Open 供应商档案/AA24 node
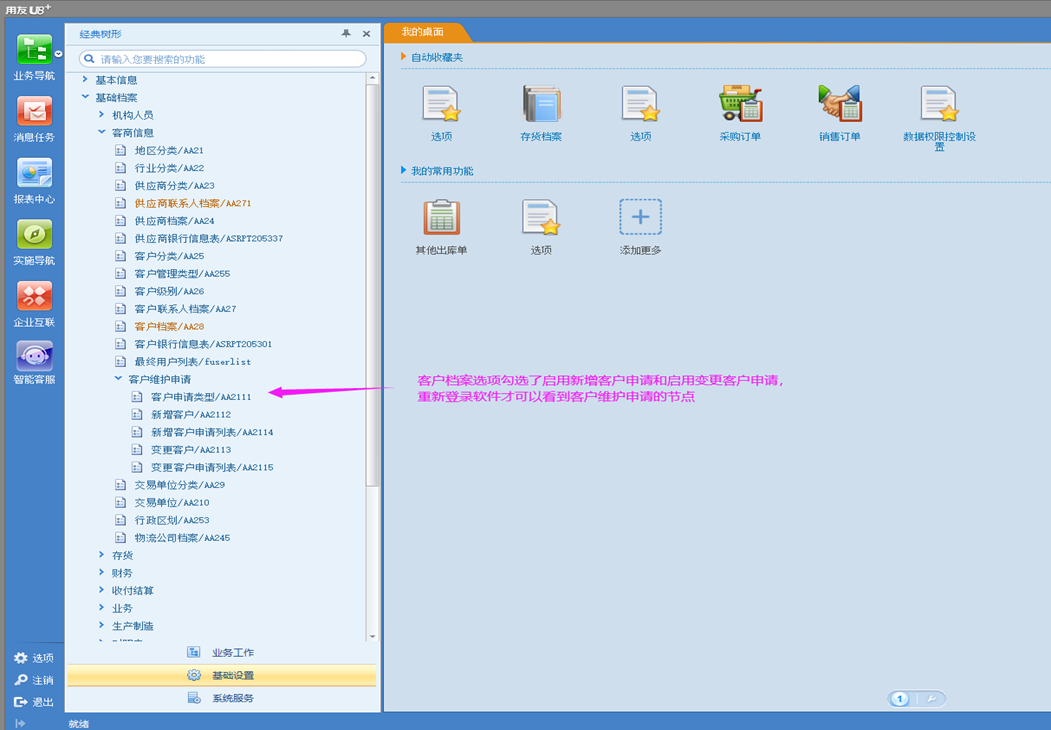This screenshot has height=730, width=1051. 174,221
